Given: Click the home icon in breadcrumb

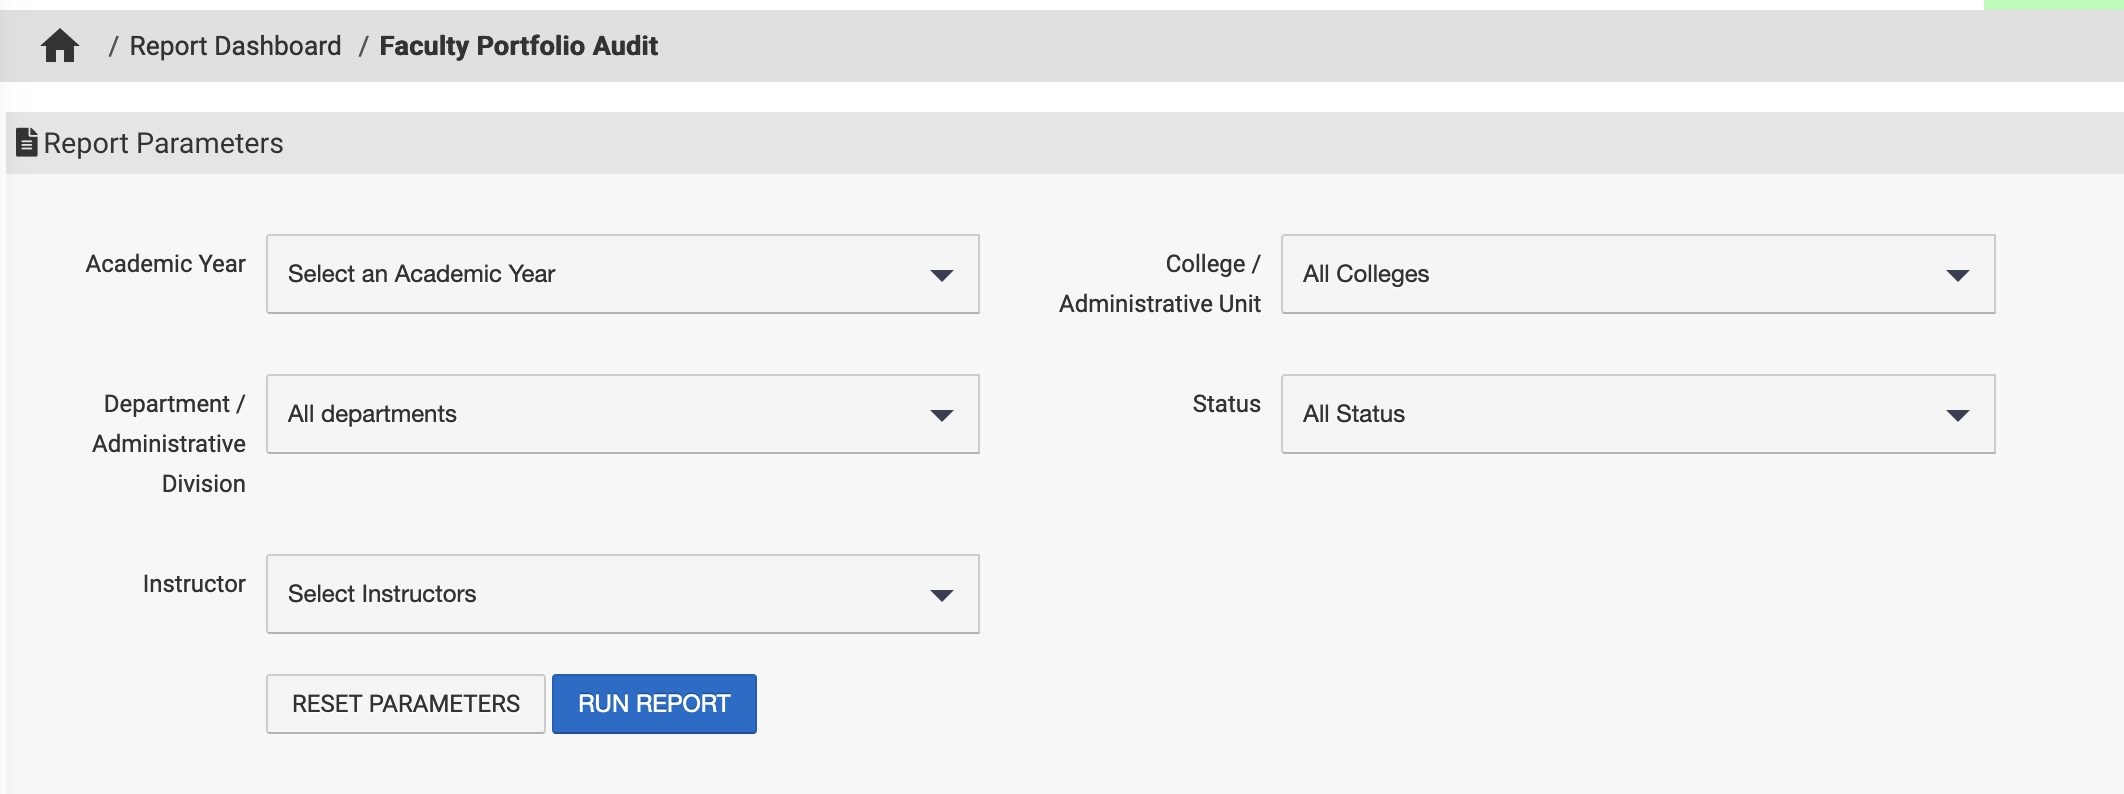Looking at the screenshot, I should click(x=60, y=46).
